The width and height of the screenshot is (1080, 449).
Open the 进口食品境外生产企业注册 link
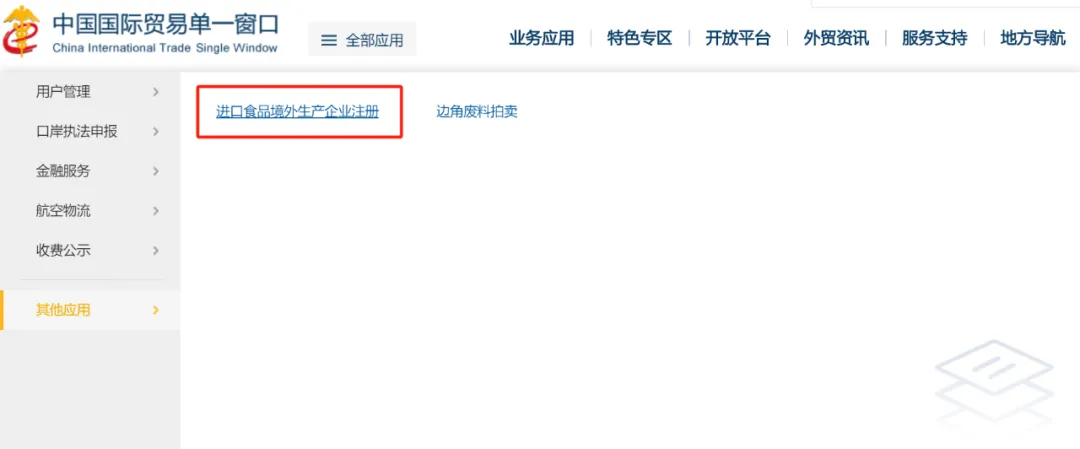298,112
